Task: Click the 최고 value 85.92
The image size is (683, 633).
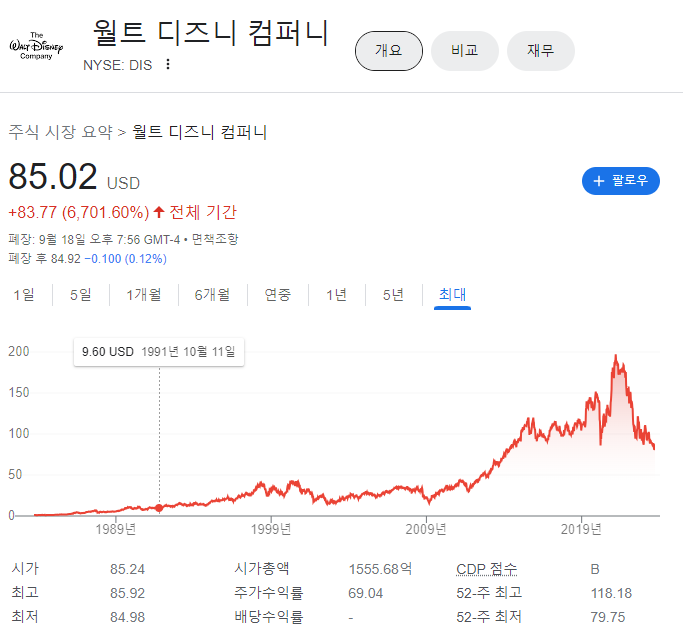Action: (127, 593)
